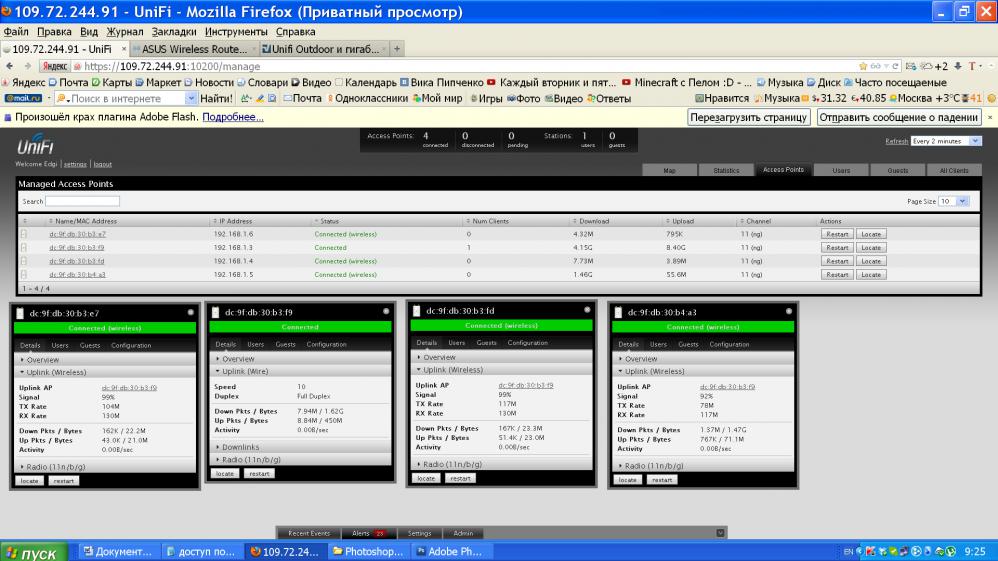Close the dc:9f:db:30:b3:e7 detail panel
Image resolution: width=998 pixels, height=561 pixels.
[188, 313]
